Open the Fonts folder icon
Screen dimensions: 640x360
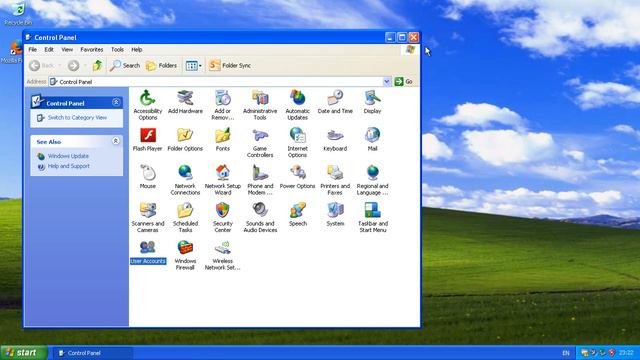(222, 140)
